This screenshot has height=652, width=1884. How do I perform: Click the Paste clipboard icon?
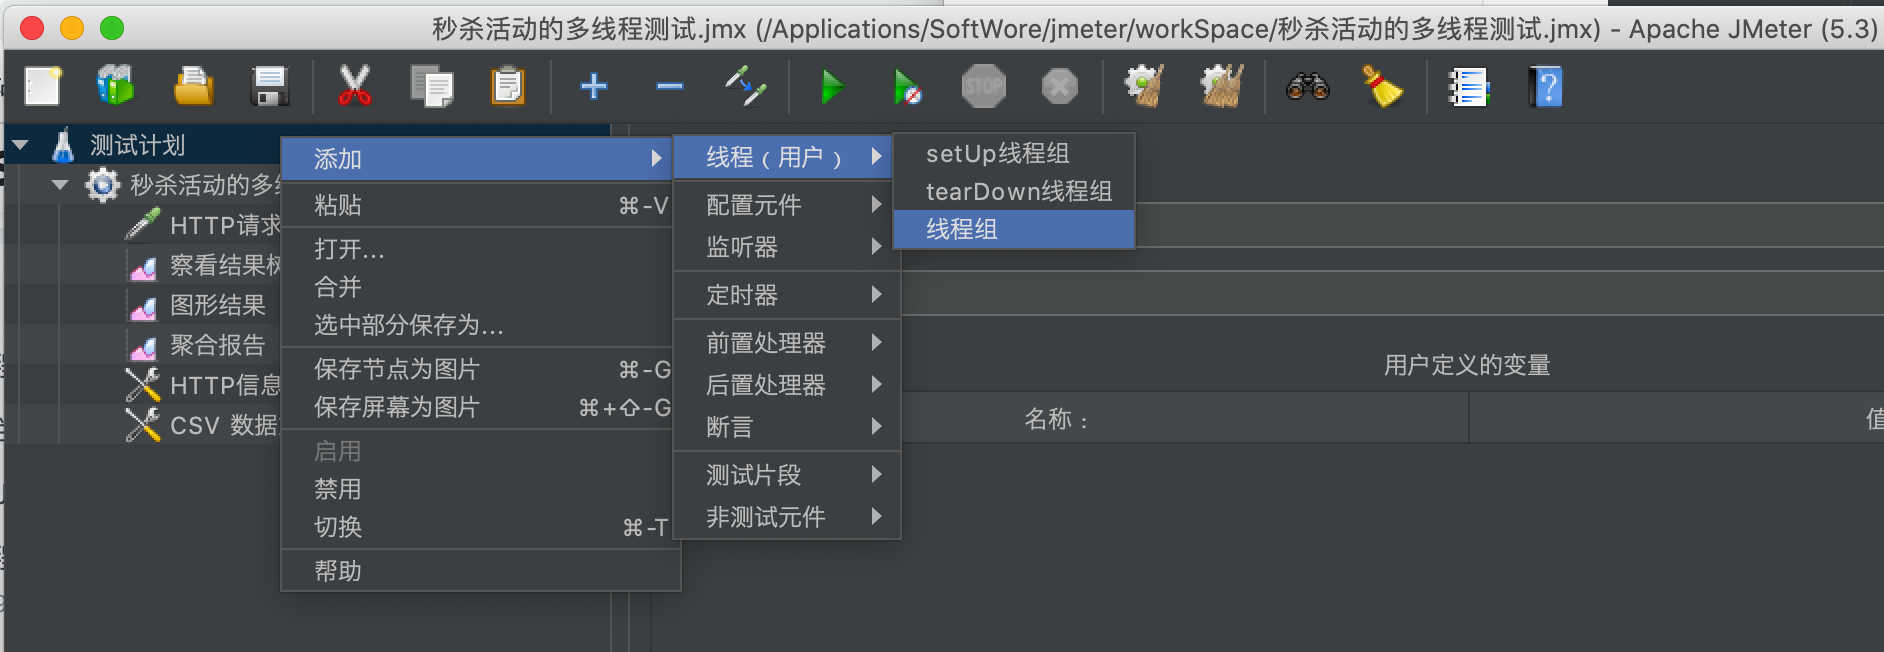[507, 87]
